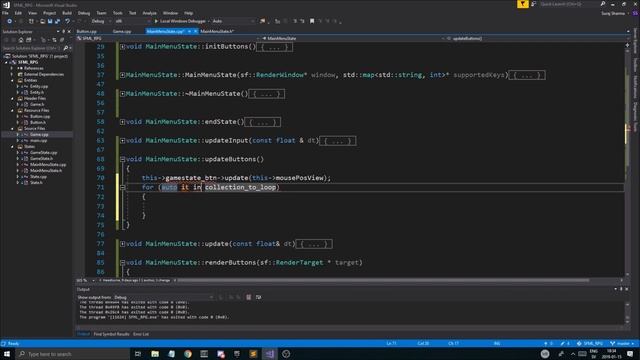This screenshot has width=640, height=360.
Task: Click the master git branch in status bar
Action: (x=622, y=344)
